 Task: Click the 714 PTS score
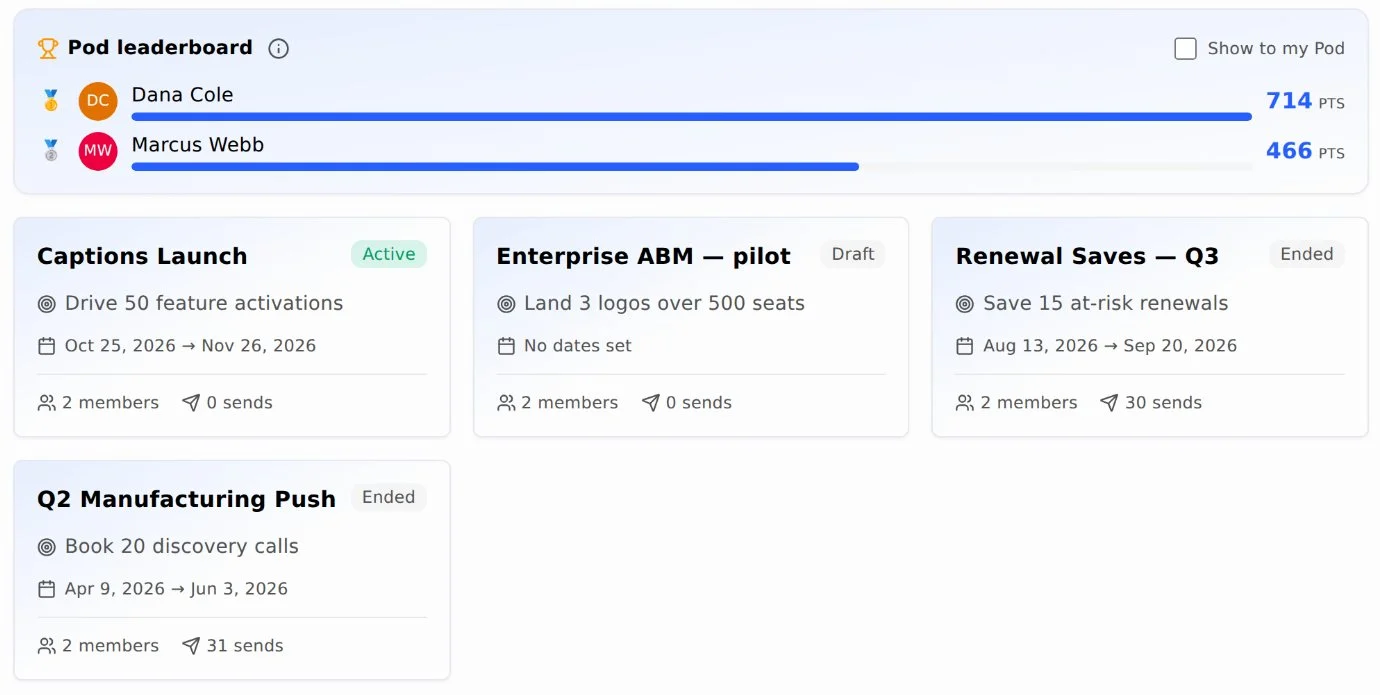pos(1305,101)
